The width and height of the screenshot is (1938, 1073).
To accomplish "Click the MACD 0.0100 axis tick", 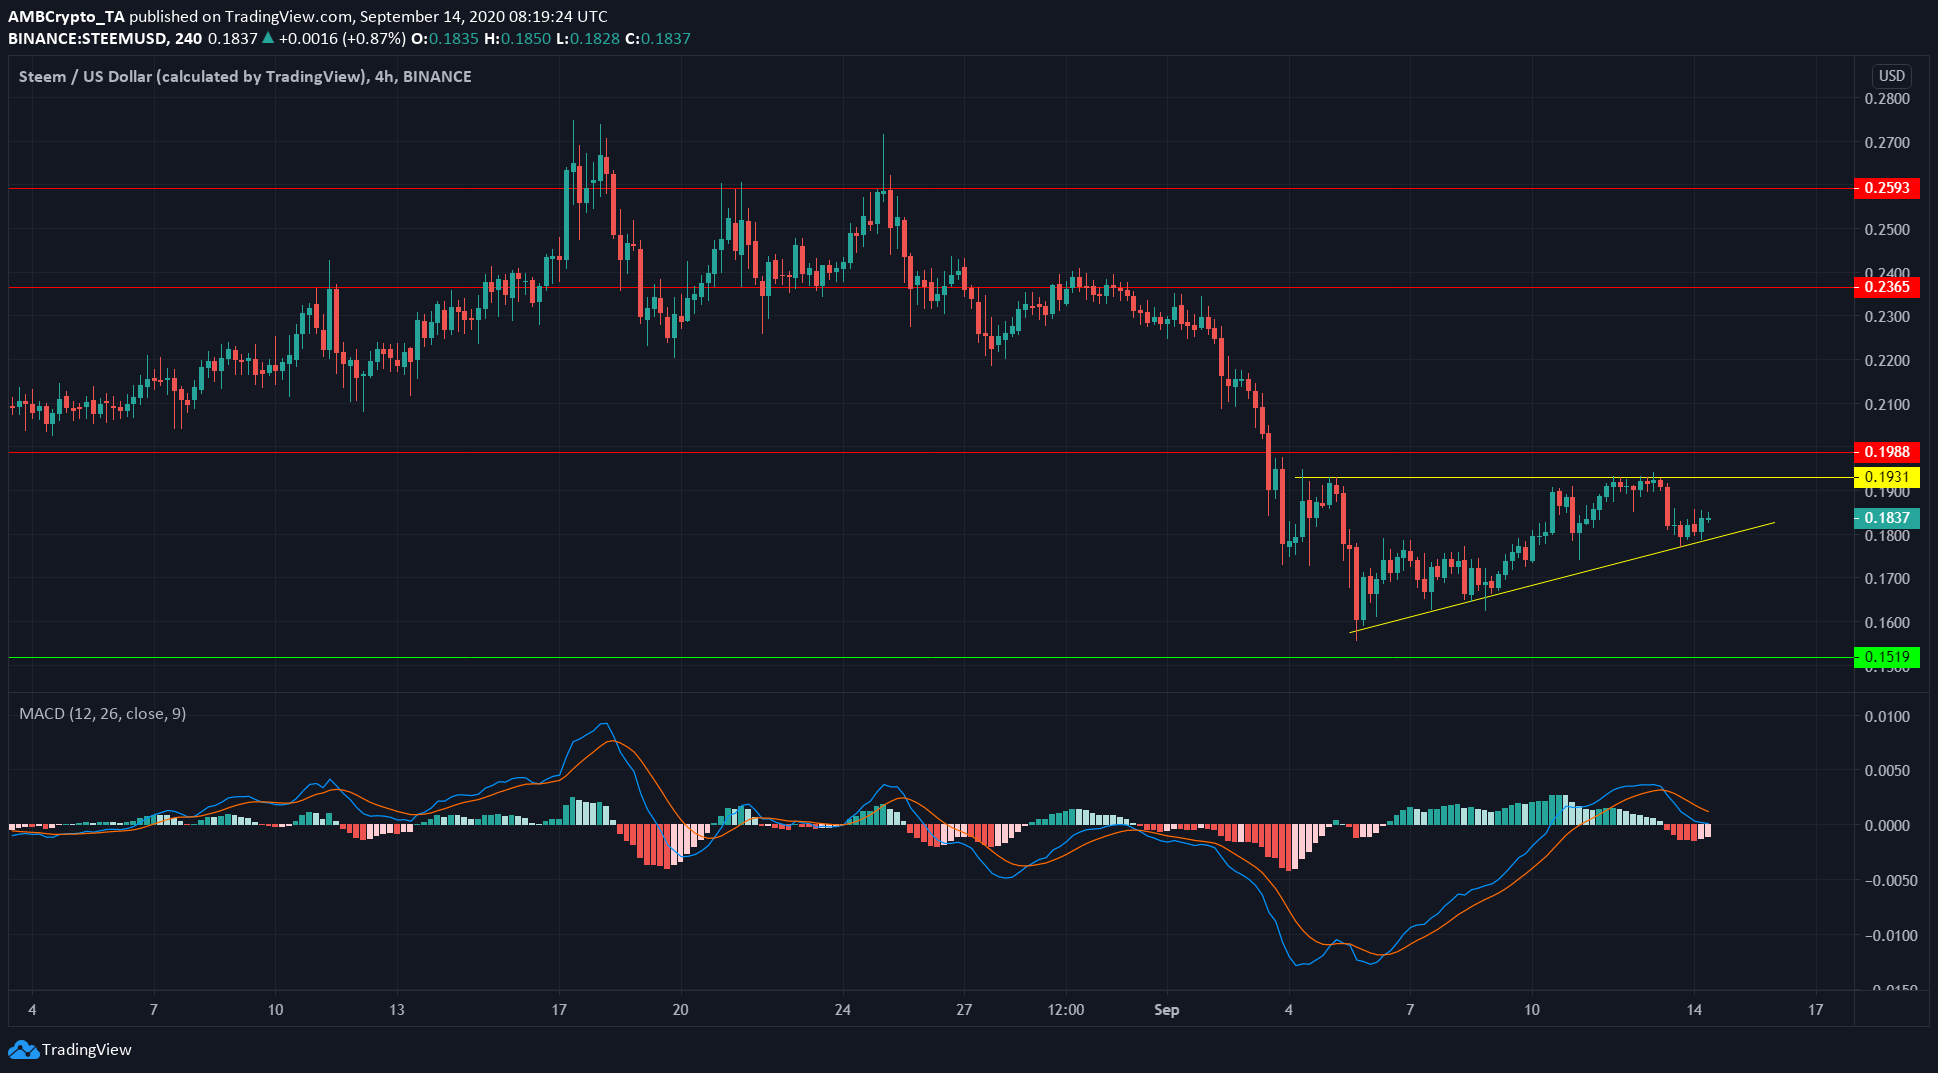I will click(1887, 717).
